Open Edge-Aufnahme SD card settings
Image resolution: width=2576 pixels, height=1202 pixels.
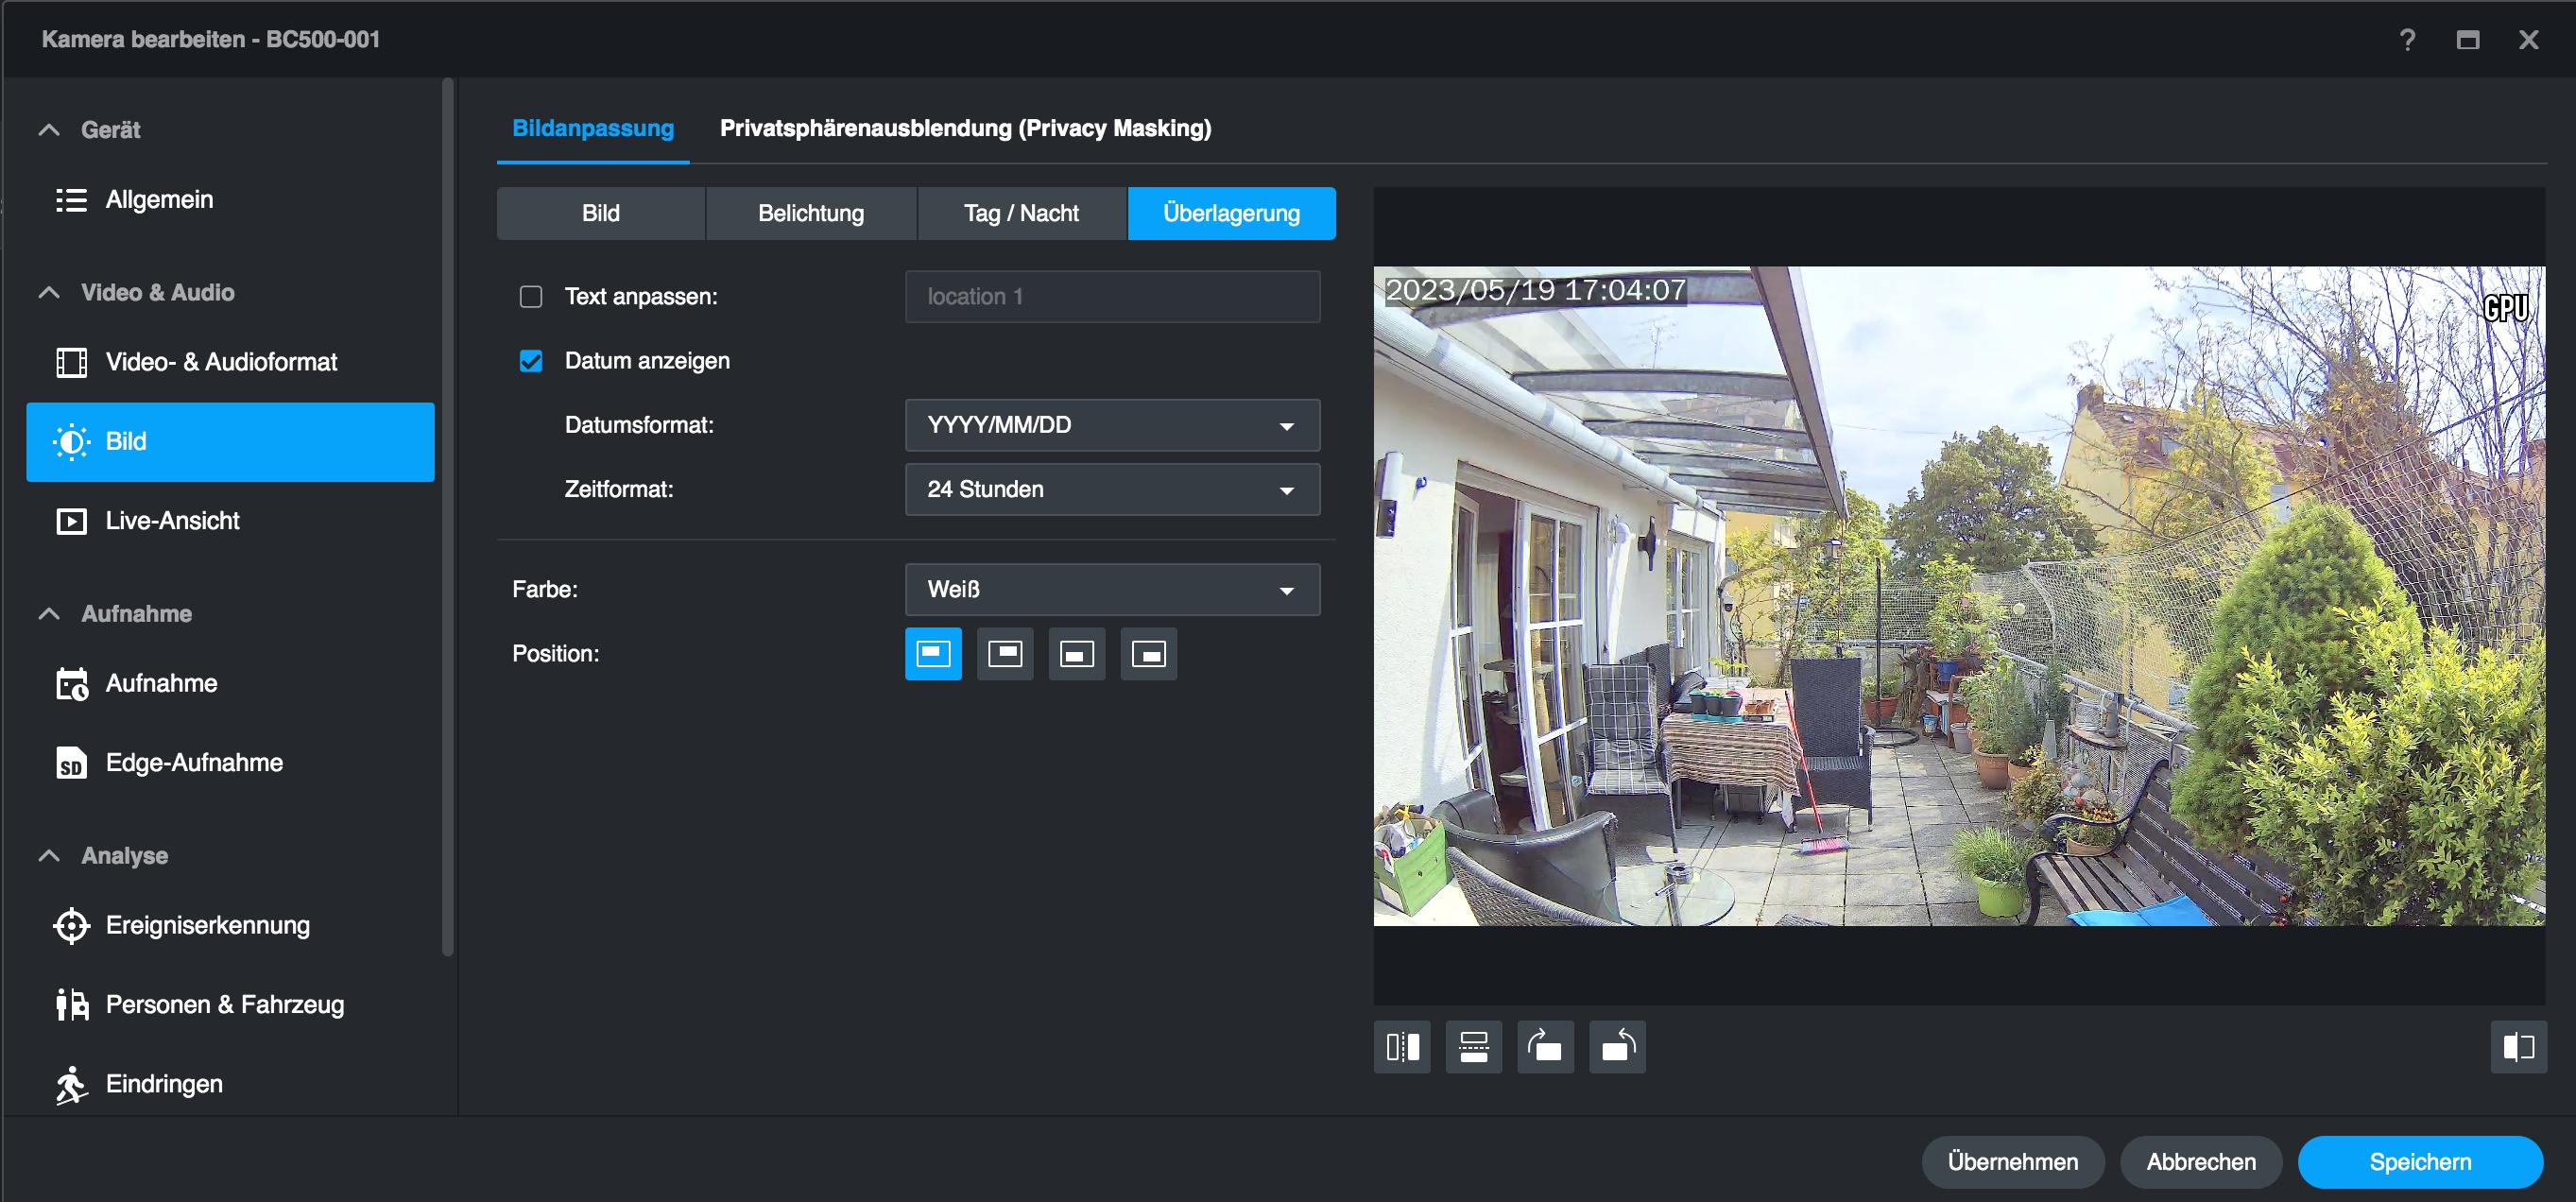coord(194,762)
